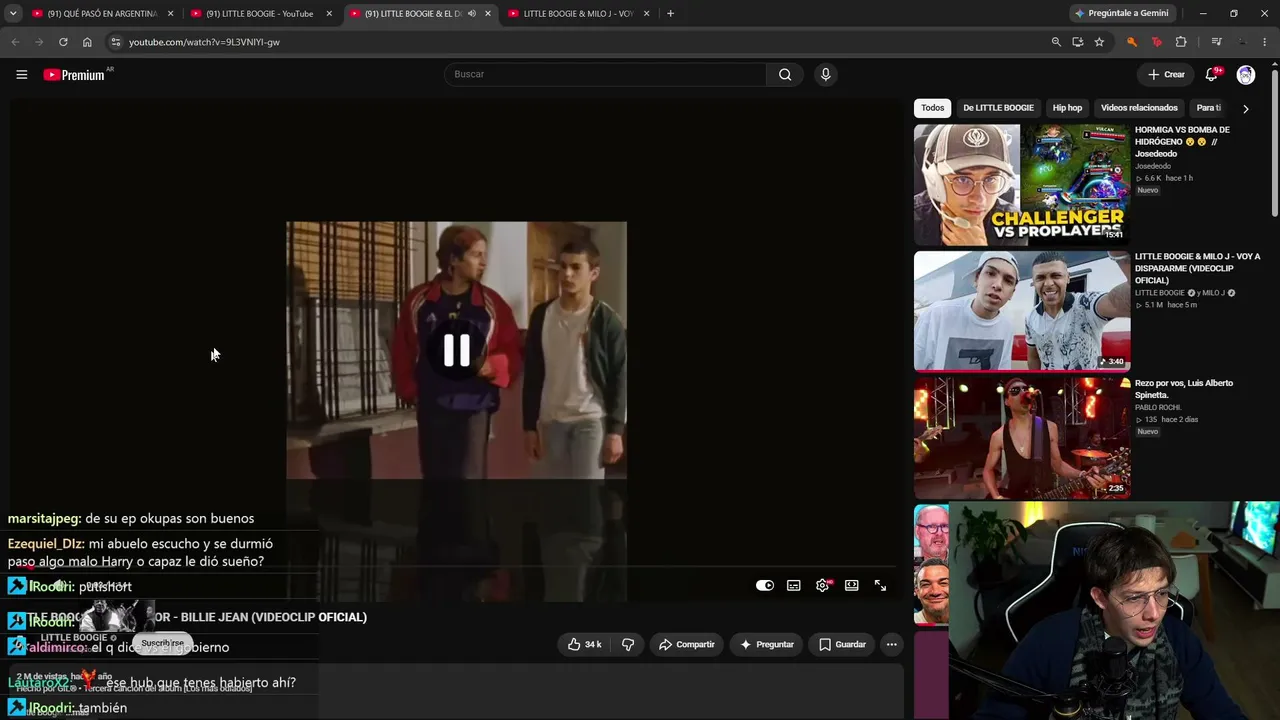This screenshot has height=720, width=1280.
Task: Subscribe using 'Suscribirse' button
Action: 162,643
